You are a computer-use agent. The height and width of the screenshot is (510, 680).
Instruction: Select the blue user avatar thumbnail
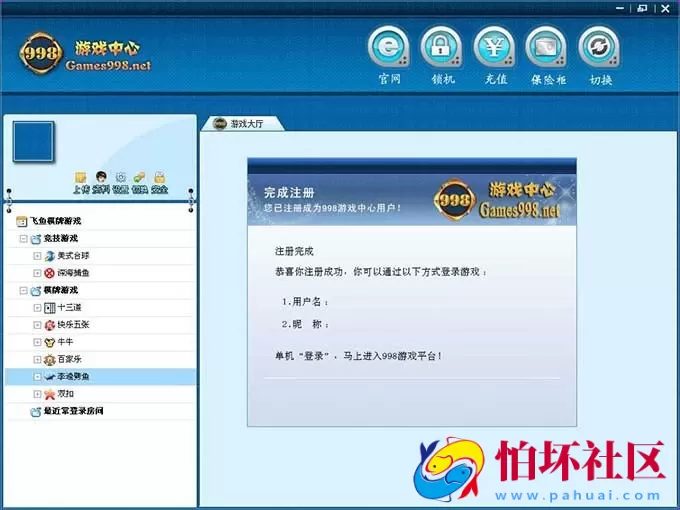[33, 142]
